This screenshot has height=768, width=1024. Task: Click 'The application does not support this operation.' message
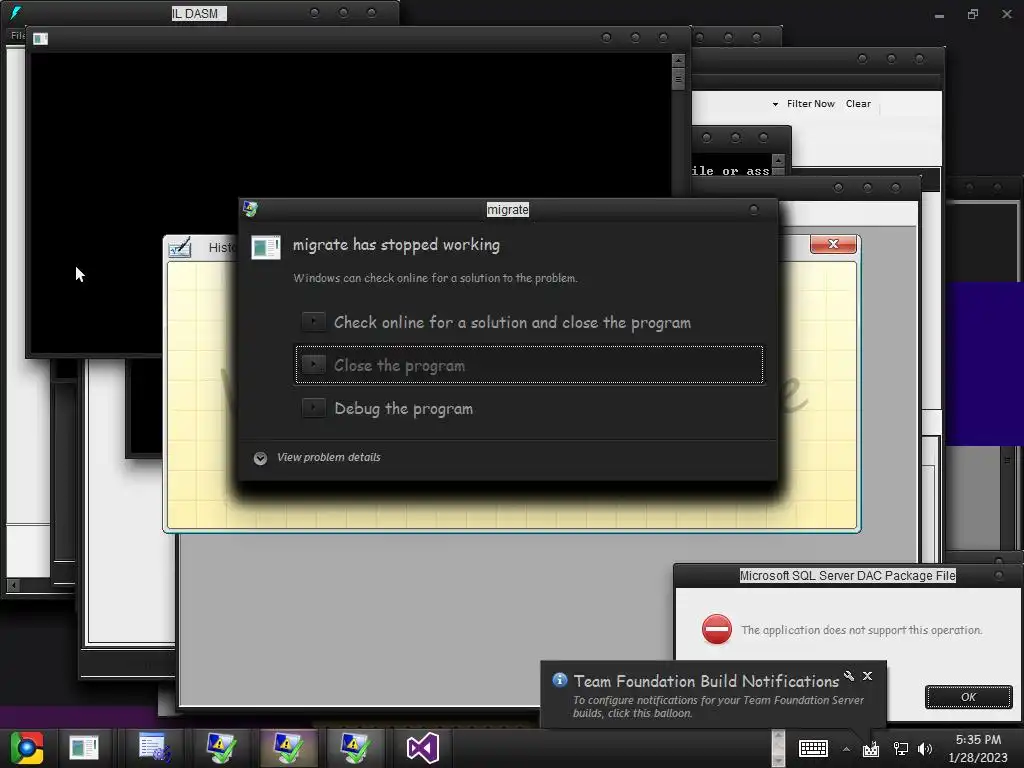(861, 630)
